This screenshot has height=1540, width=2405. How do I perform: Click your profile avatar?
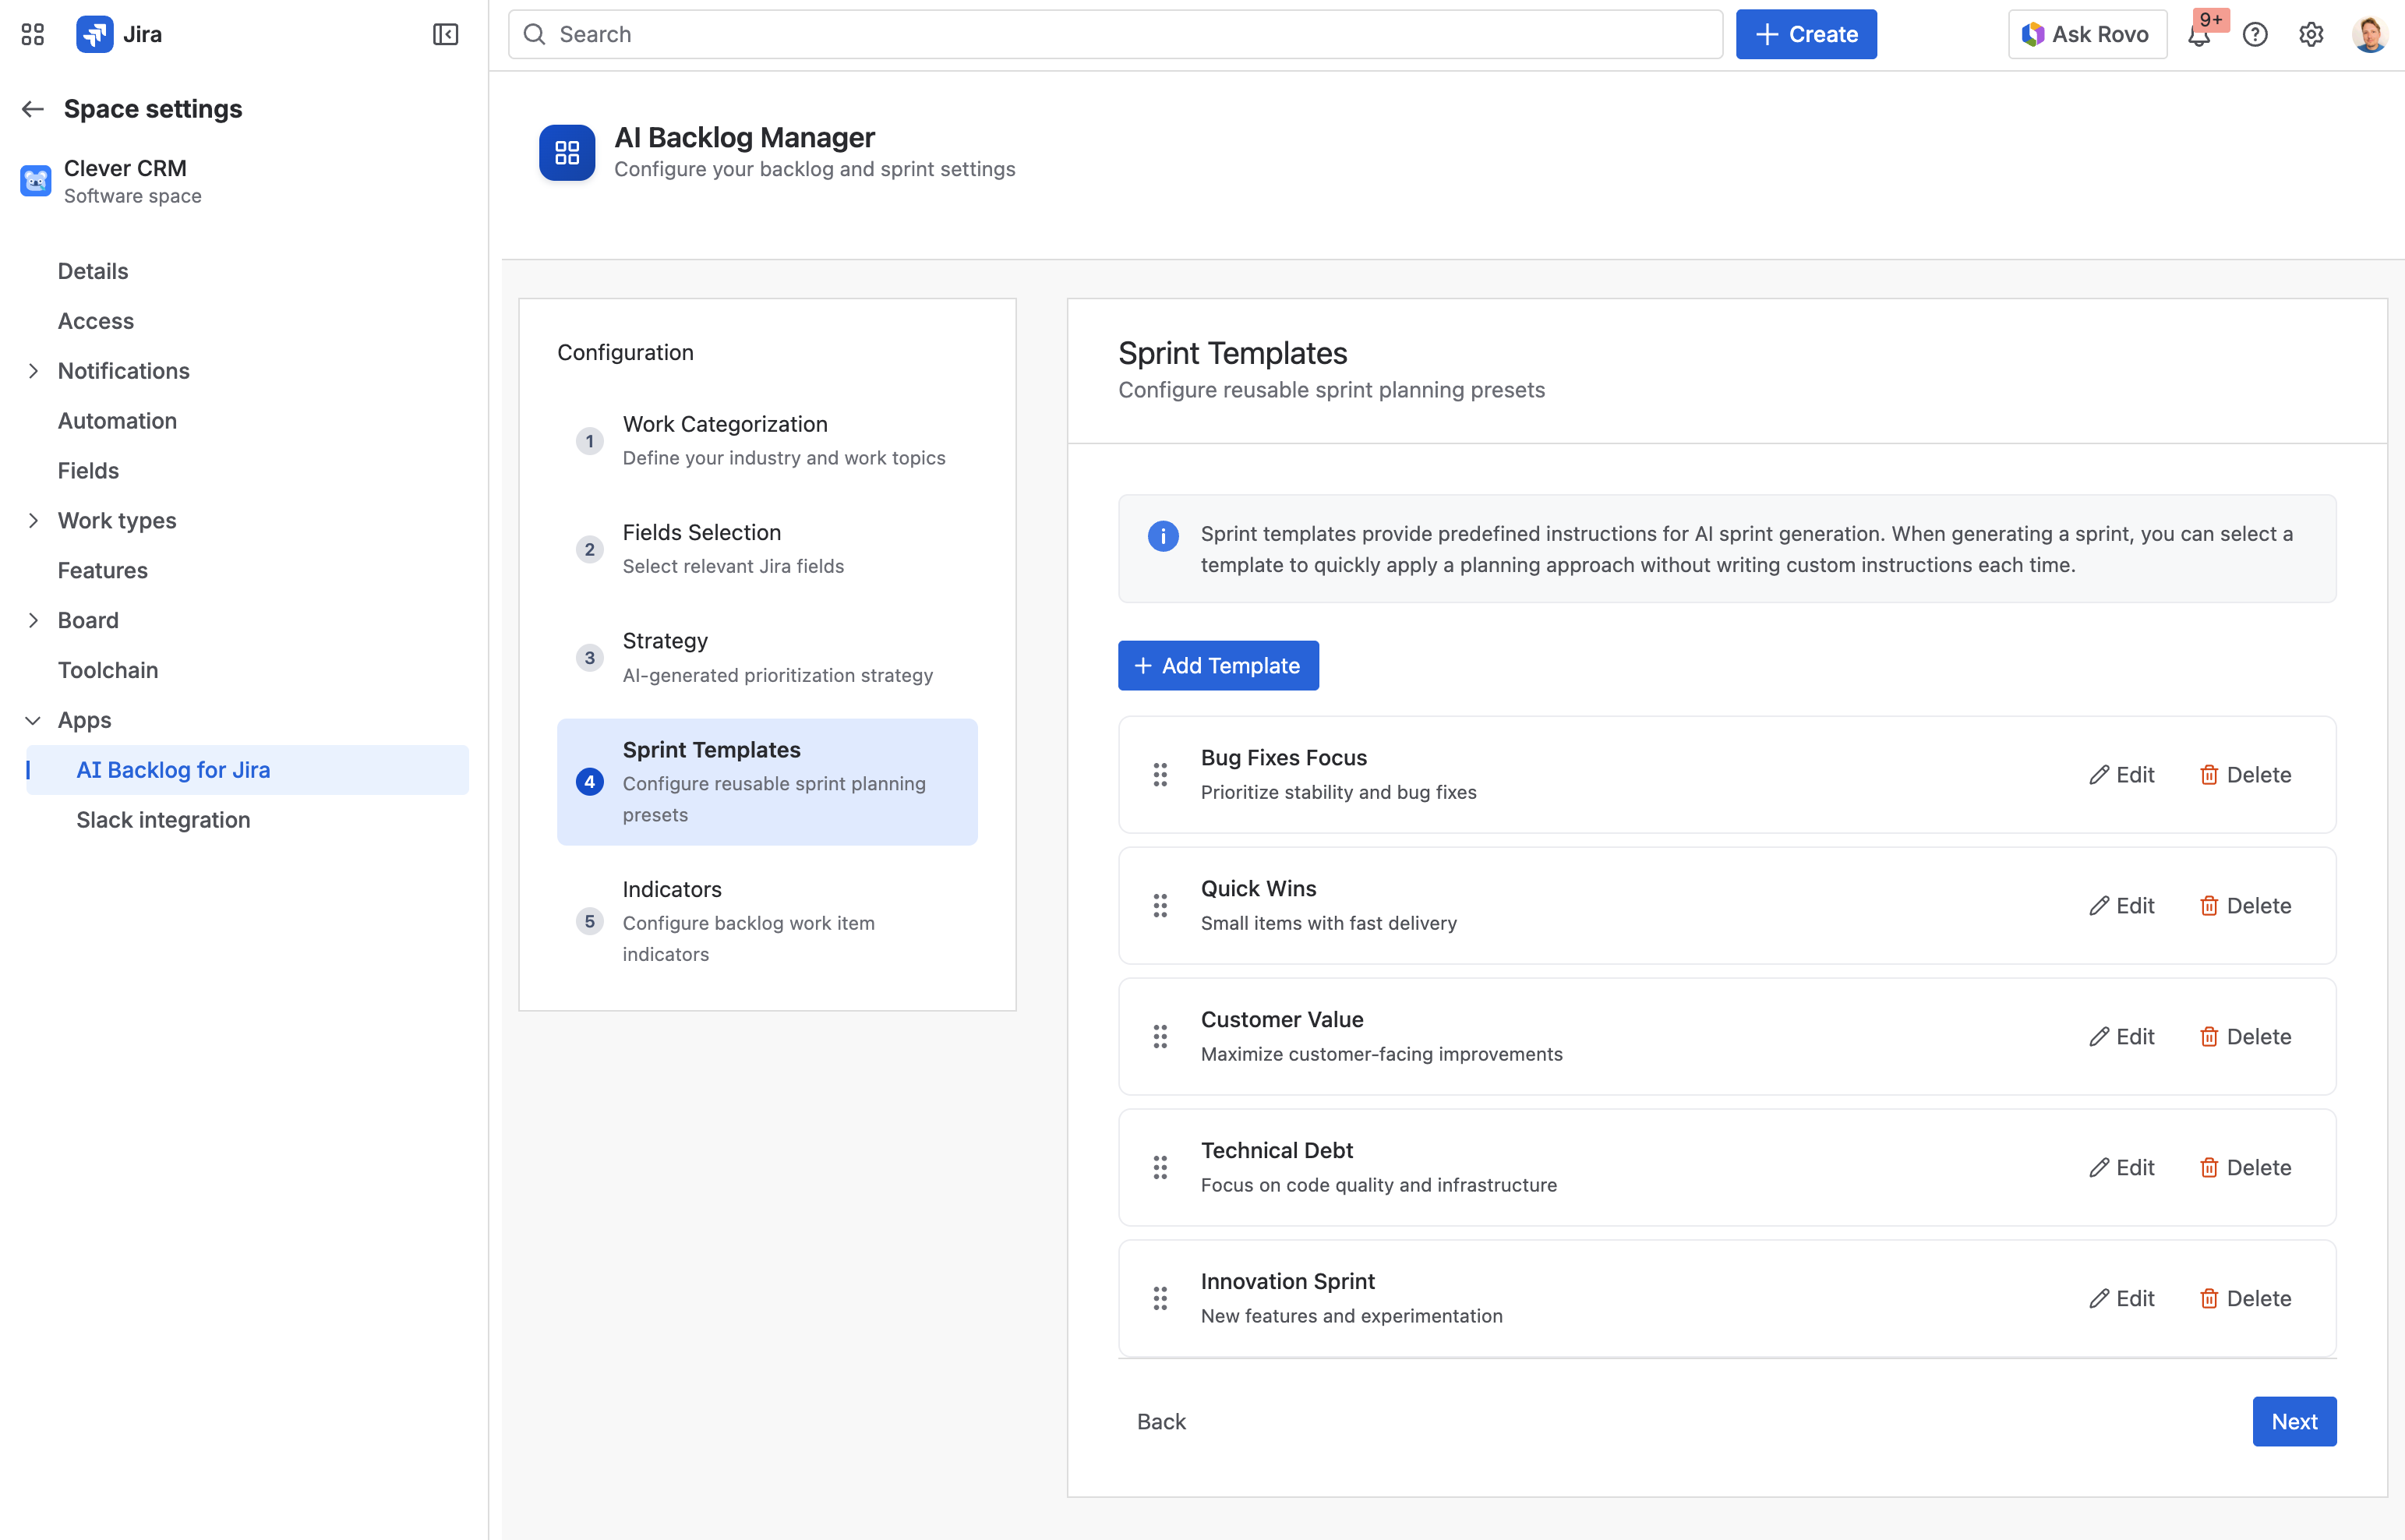pyautogui.click(x=2371, y=33)
